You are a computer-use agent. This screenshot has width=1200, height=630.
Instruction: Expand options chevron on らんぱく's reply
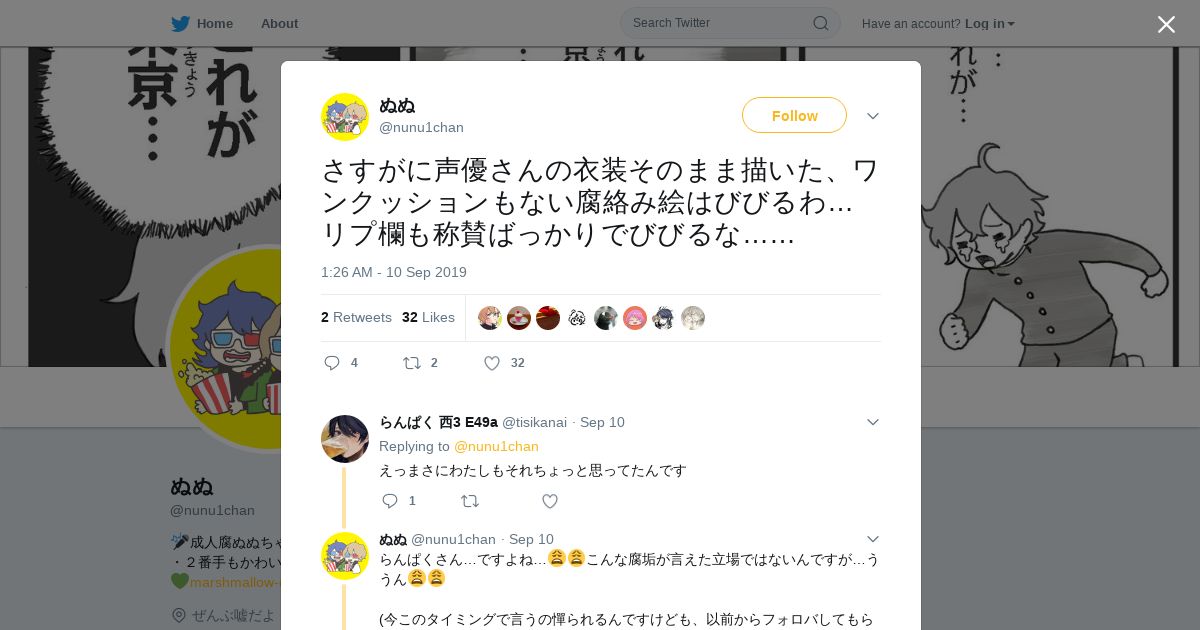click(x=873, y=422)
